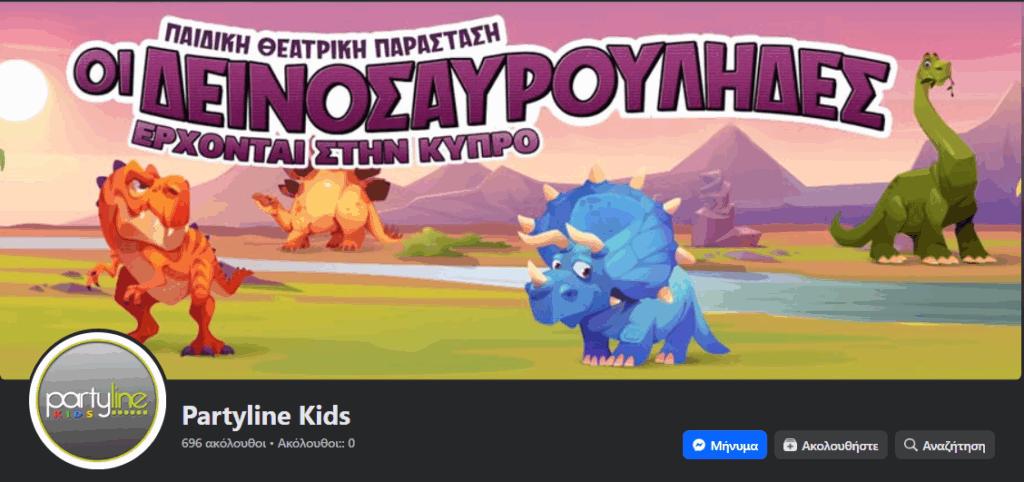Viewport: 1024px width, 482px height.
Task: Click the white sun in cover image
Action: pyautogui.click(x=21, y=91)
